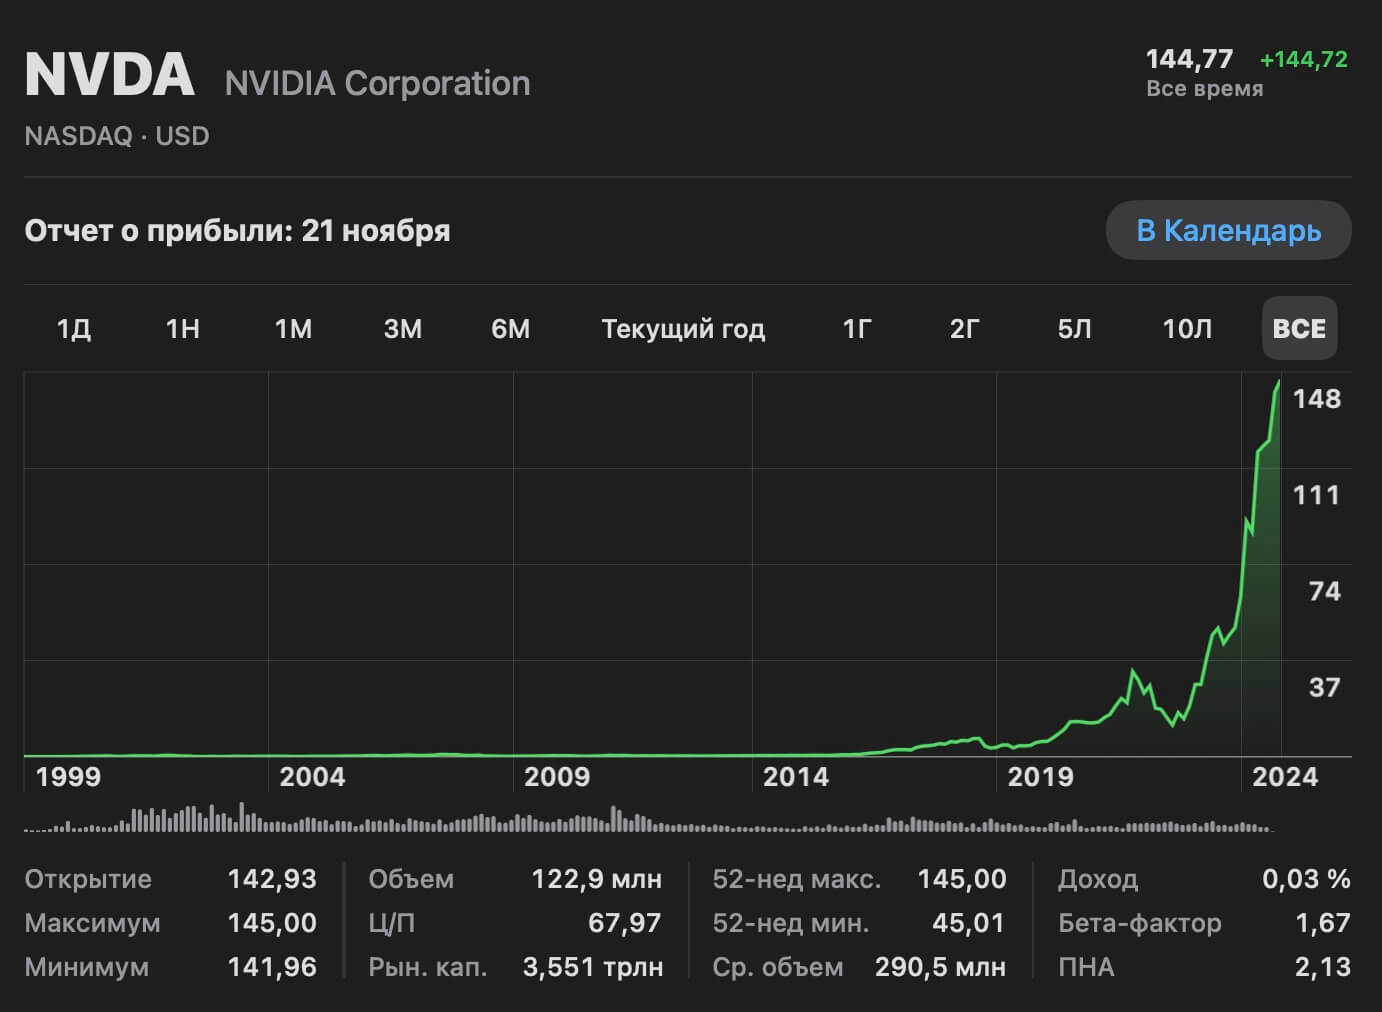Screen dimensions: 1382x1012
Task: Click the Бета-фактор value 1,67
Action: tap(1323, 923)
